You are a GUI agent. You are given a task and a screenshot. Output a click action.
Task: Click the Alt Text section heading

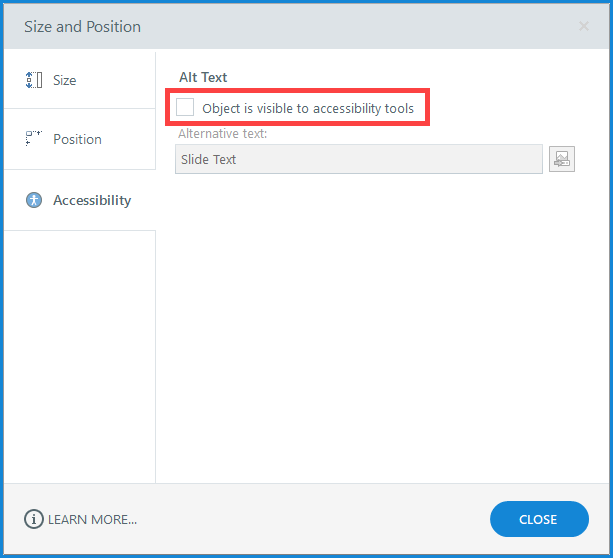[203, 77]
